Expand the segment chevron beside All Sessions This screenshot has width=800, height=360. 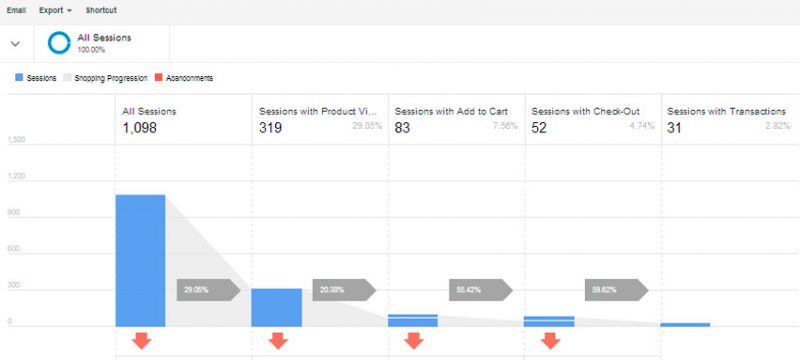tap(15, 44)
